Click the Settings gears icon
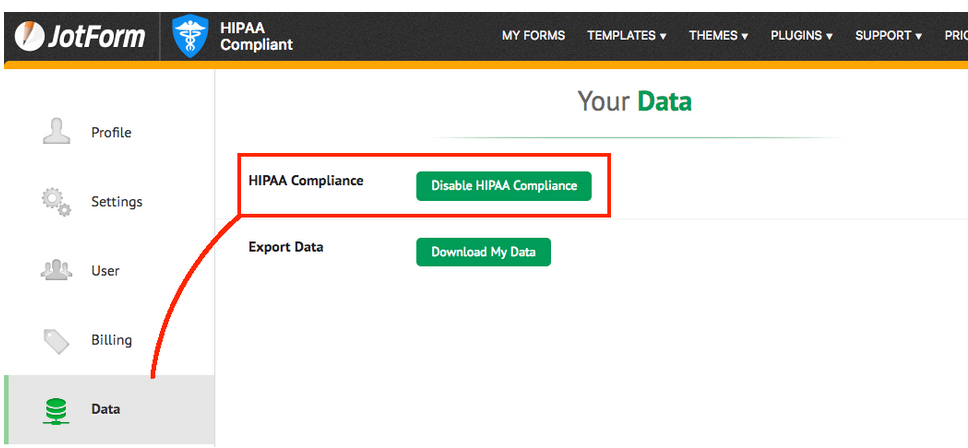968x448 pixels. point(56,202)
